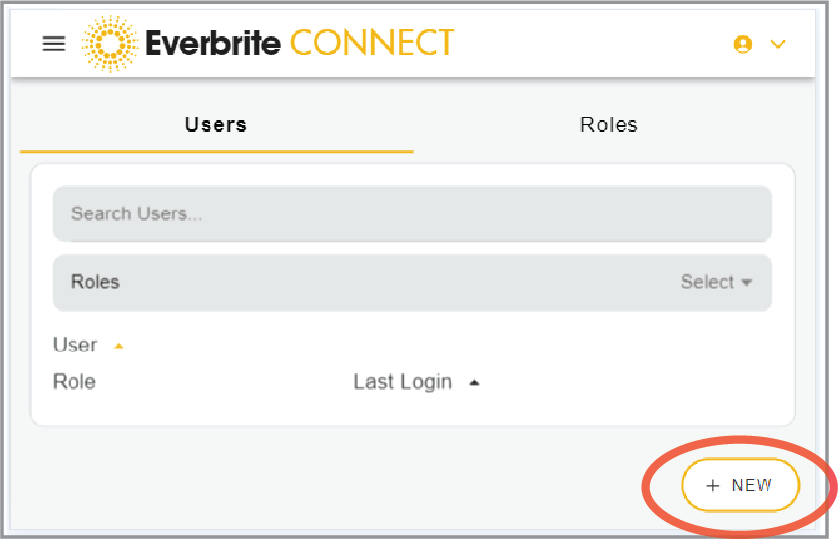Switch to the Users tab
Viewport: 838px width, 542px height.
[x=216, y=125]
